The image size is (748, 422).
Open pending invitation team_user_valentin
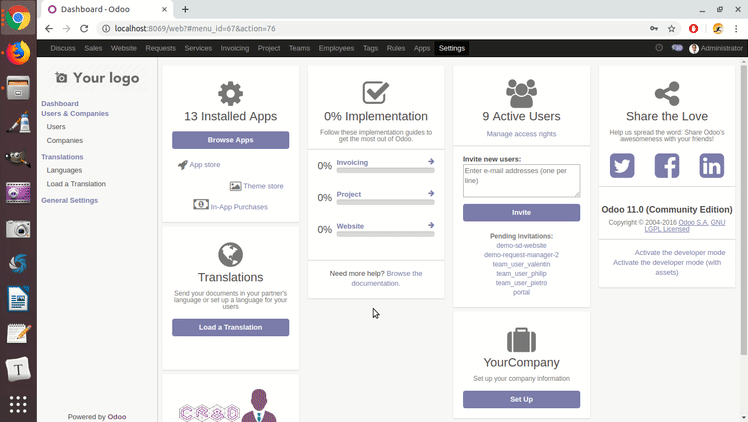tap(521, 264)
